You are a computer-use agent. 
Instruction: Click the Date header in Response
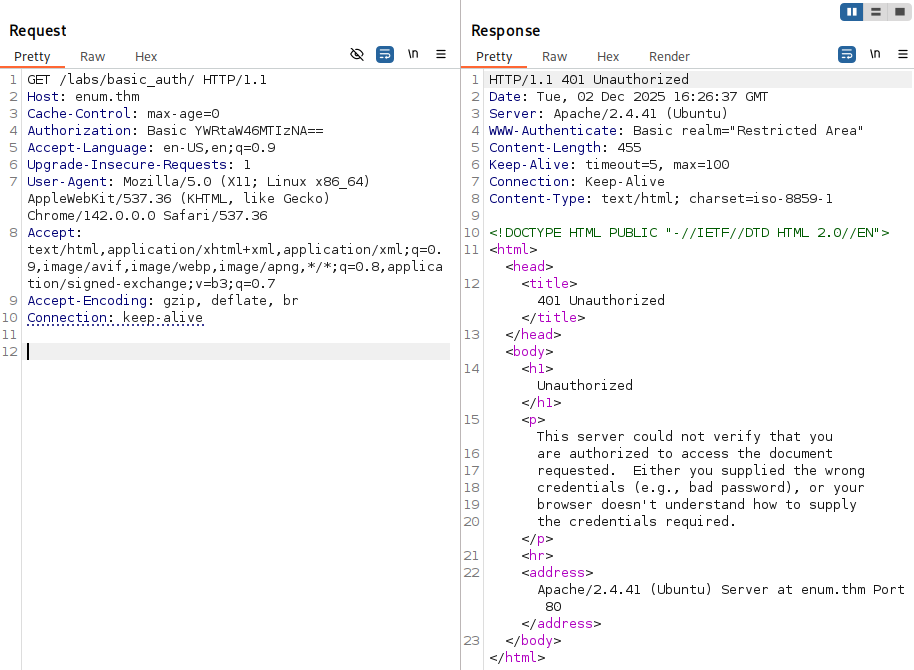pos(628,96)
